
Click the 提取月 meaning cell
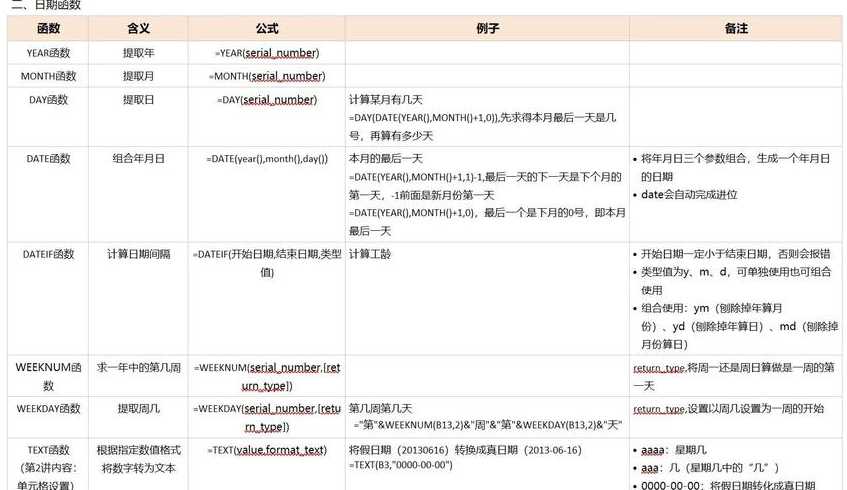coord(138,76)
